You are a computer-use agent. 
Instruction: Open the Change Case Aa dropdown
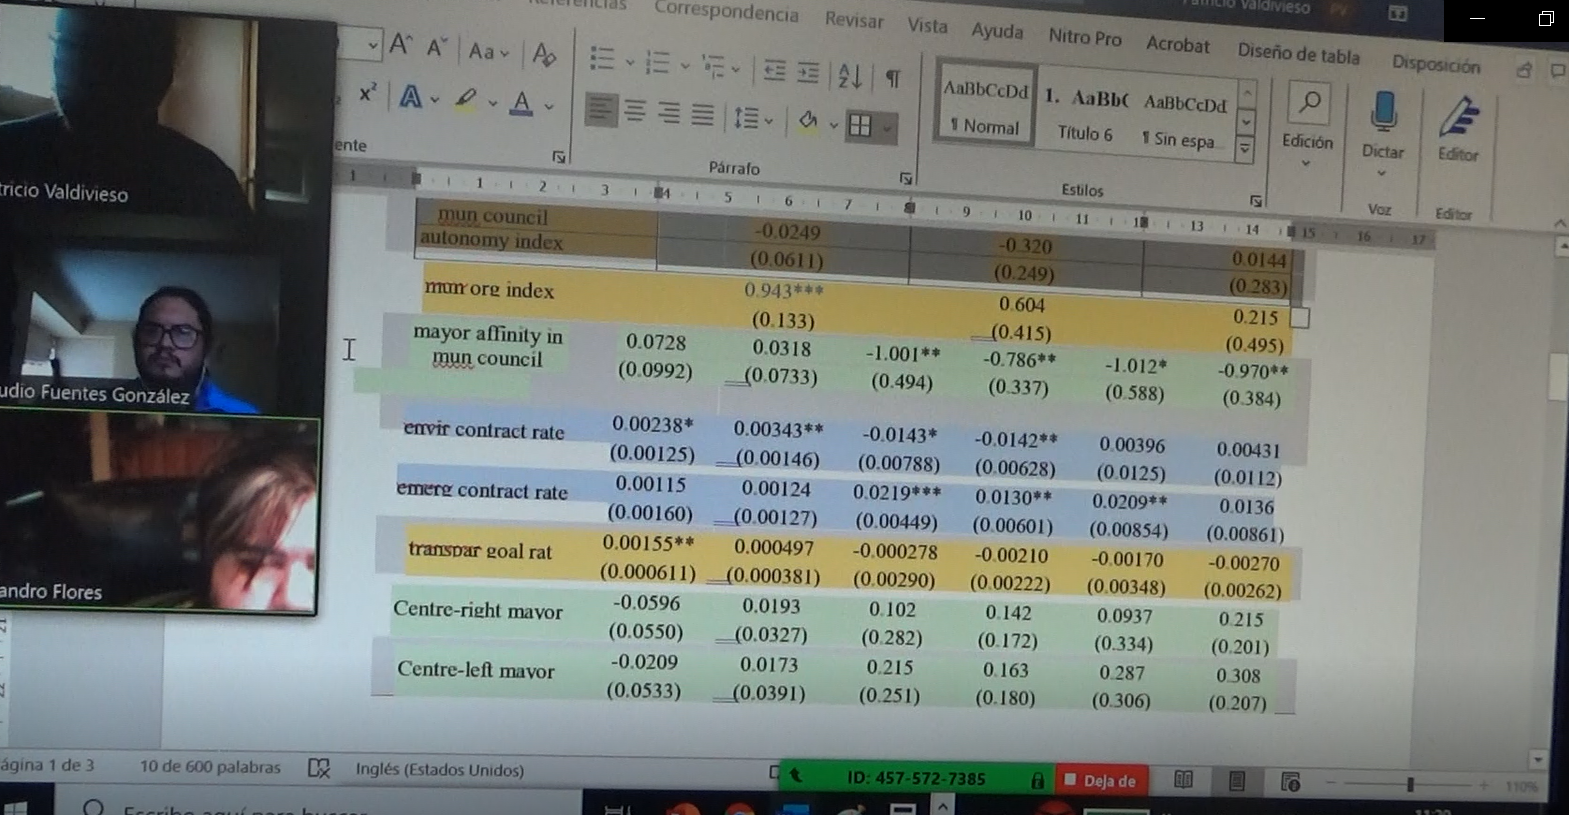[x=488, y=51]
